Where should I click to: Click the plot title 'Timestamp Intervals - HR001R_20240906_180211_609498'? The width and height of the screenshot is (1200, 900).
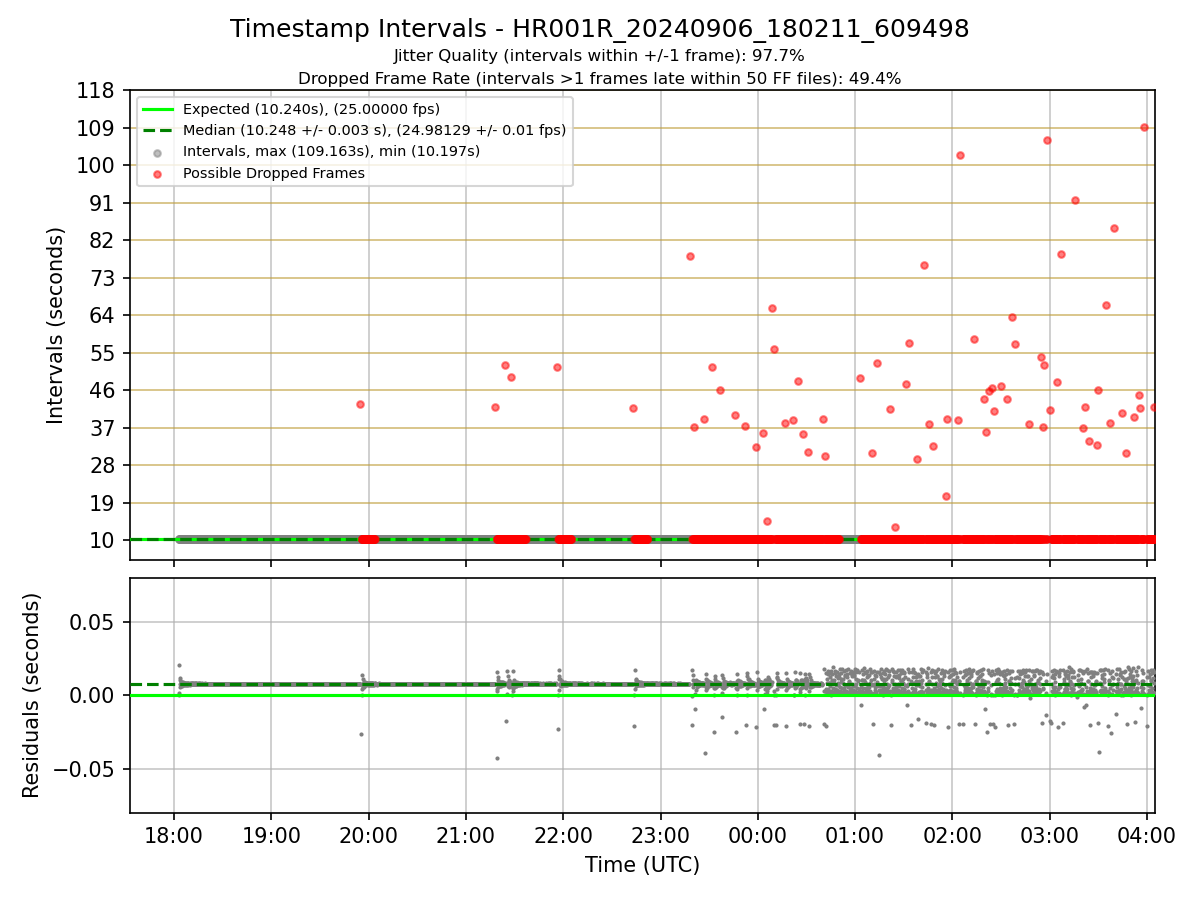[600, 29]
